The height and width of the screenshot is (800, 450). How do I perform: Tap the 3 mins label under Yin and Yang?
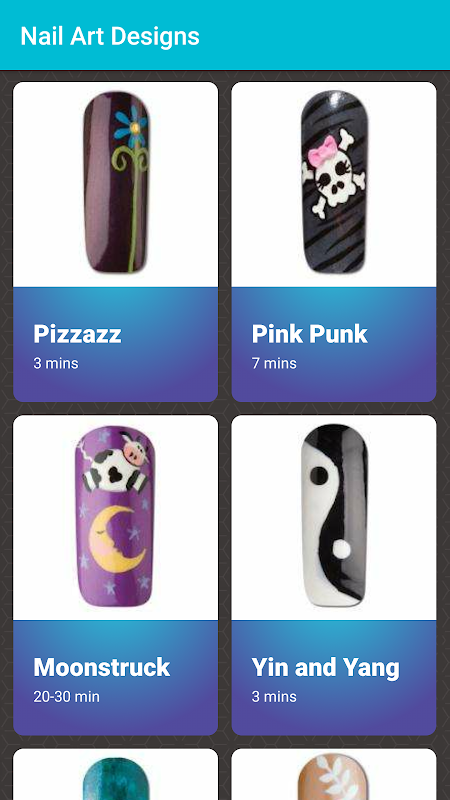274,696
